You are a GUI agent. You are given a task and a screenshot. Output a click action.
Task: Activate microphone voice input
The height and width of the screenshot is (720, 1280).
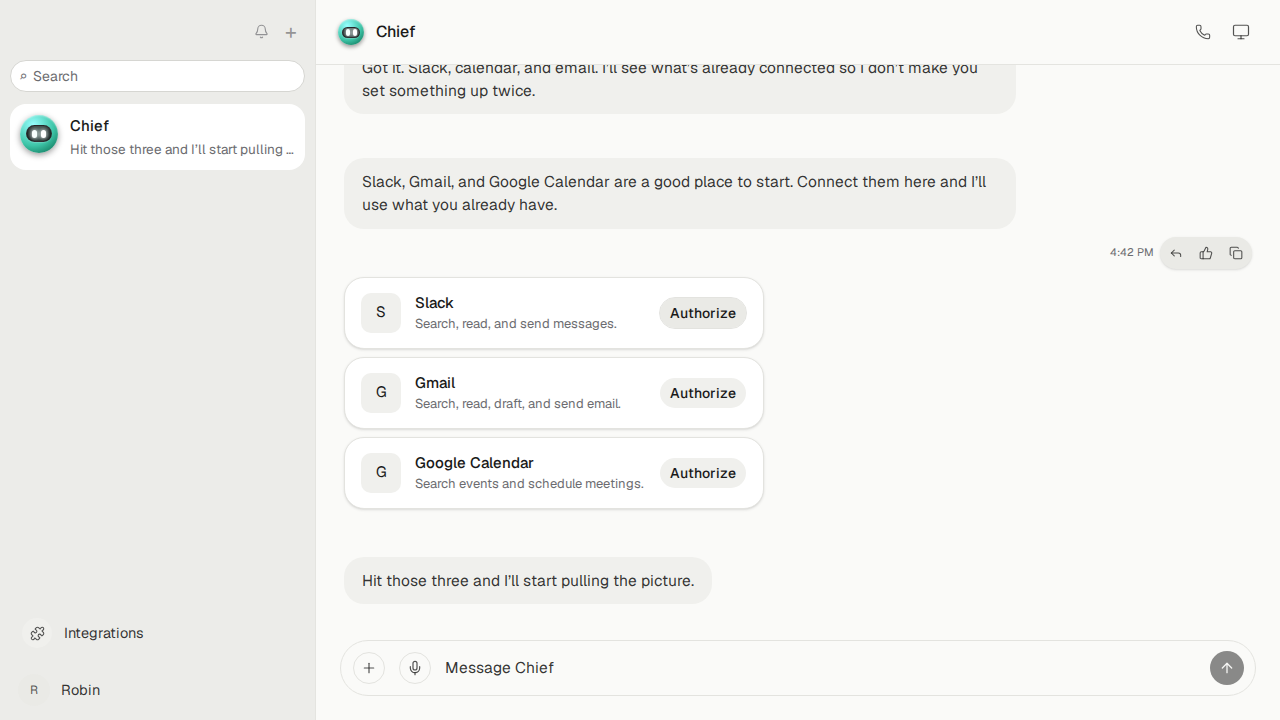tap(415, 668)
